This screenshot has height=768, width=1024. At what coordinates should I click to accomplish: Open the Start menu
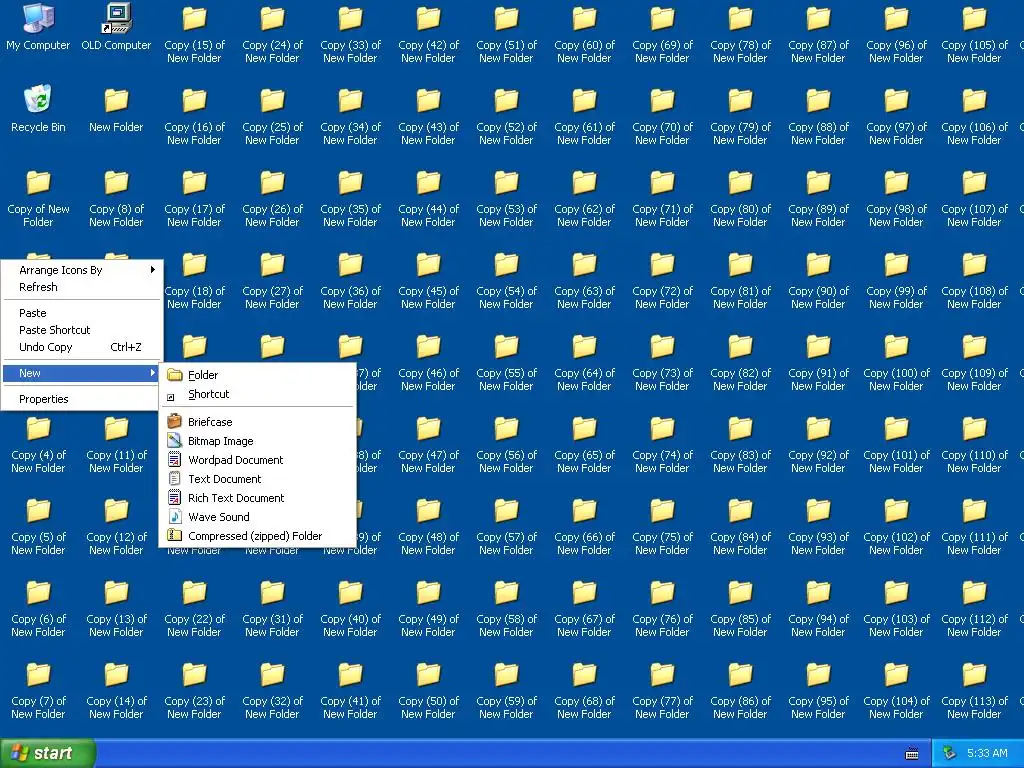point(47,754)
